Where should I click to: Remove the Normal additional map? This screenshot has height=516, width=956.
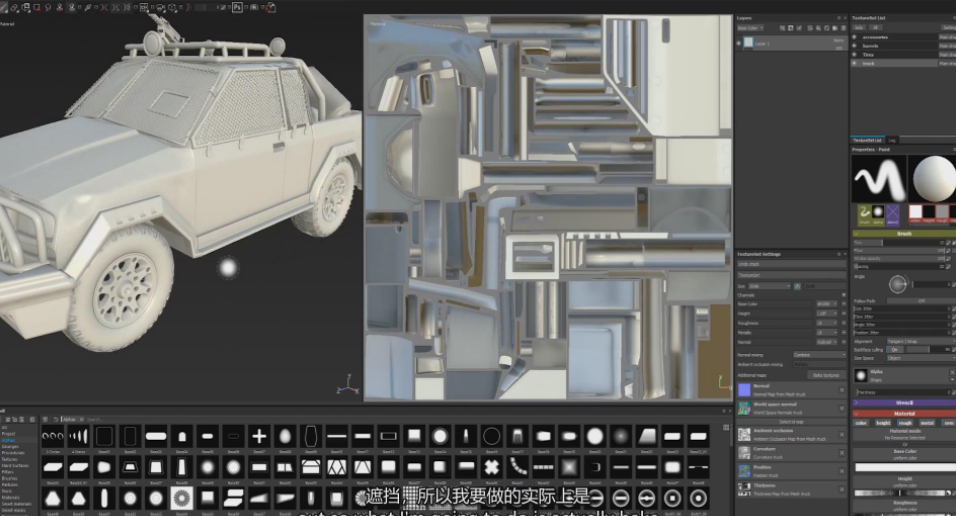tap(842, 390)
